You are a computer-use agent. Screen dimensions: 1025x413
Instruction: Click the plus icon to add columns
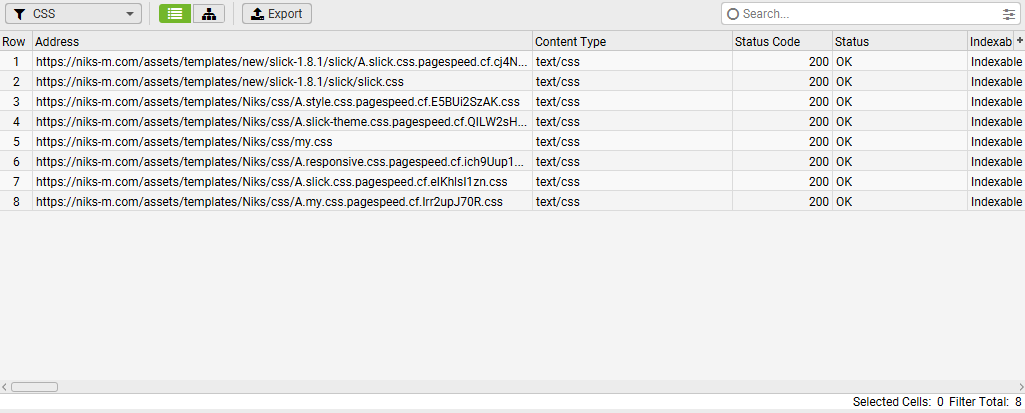(1019, 41)
